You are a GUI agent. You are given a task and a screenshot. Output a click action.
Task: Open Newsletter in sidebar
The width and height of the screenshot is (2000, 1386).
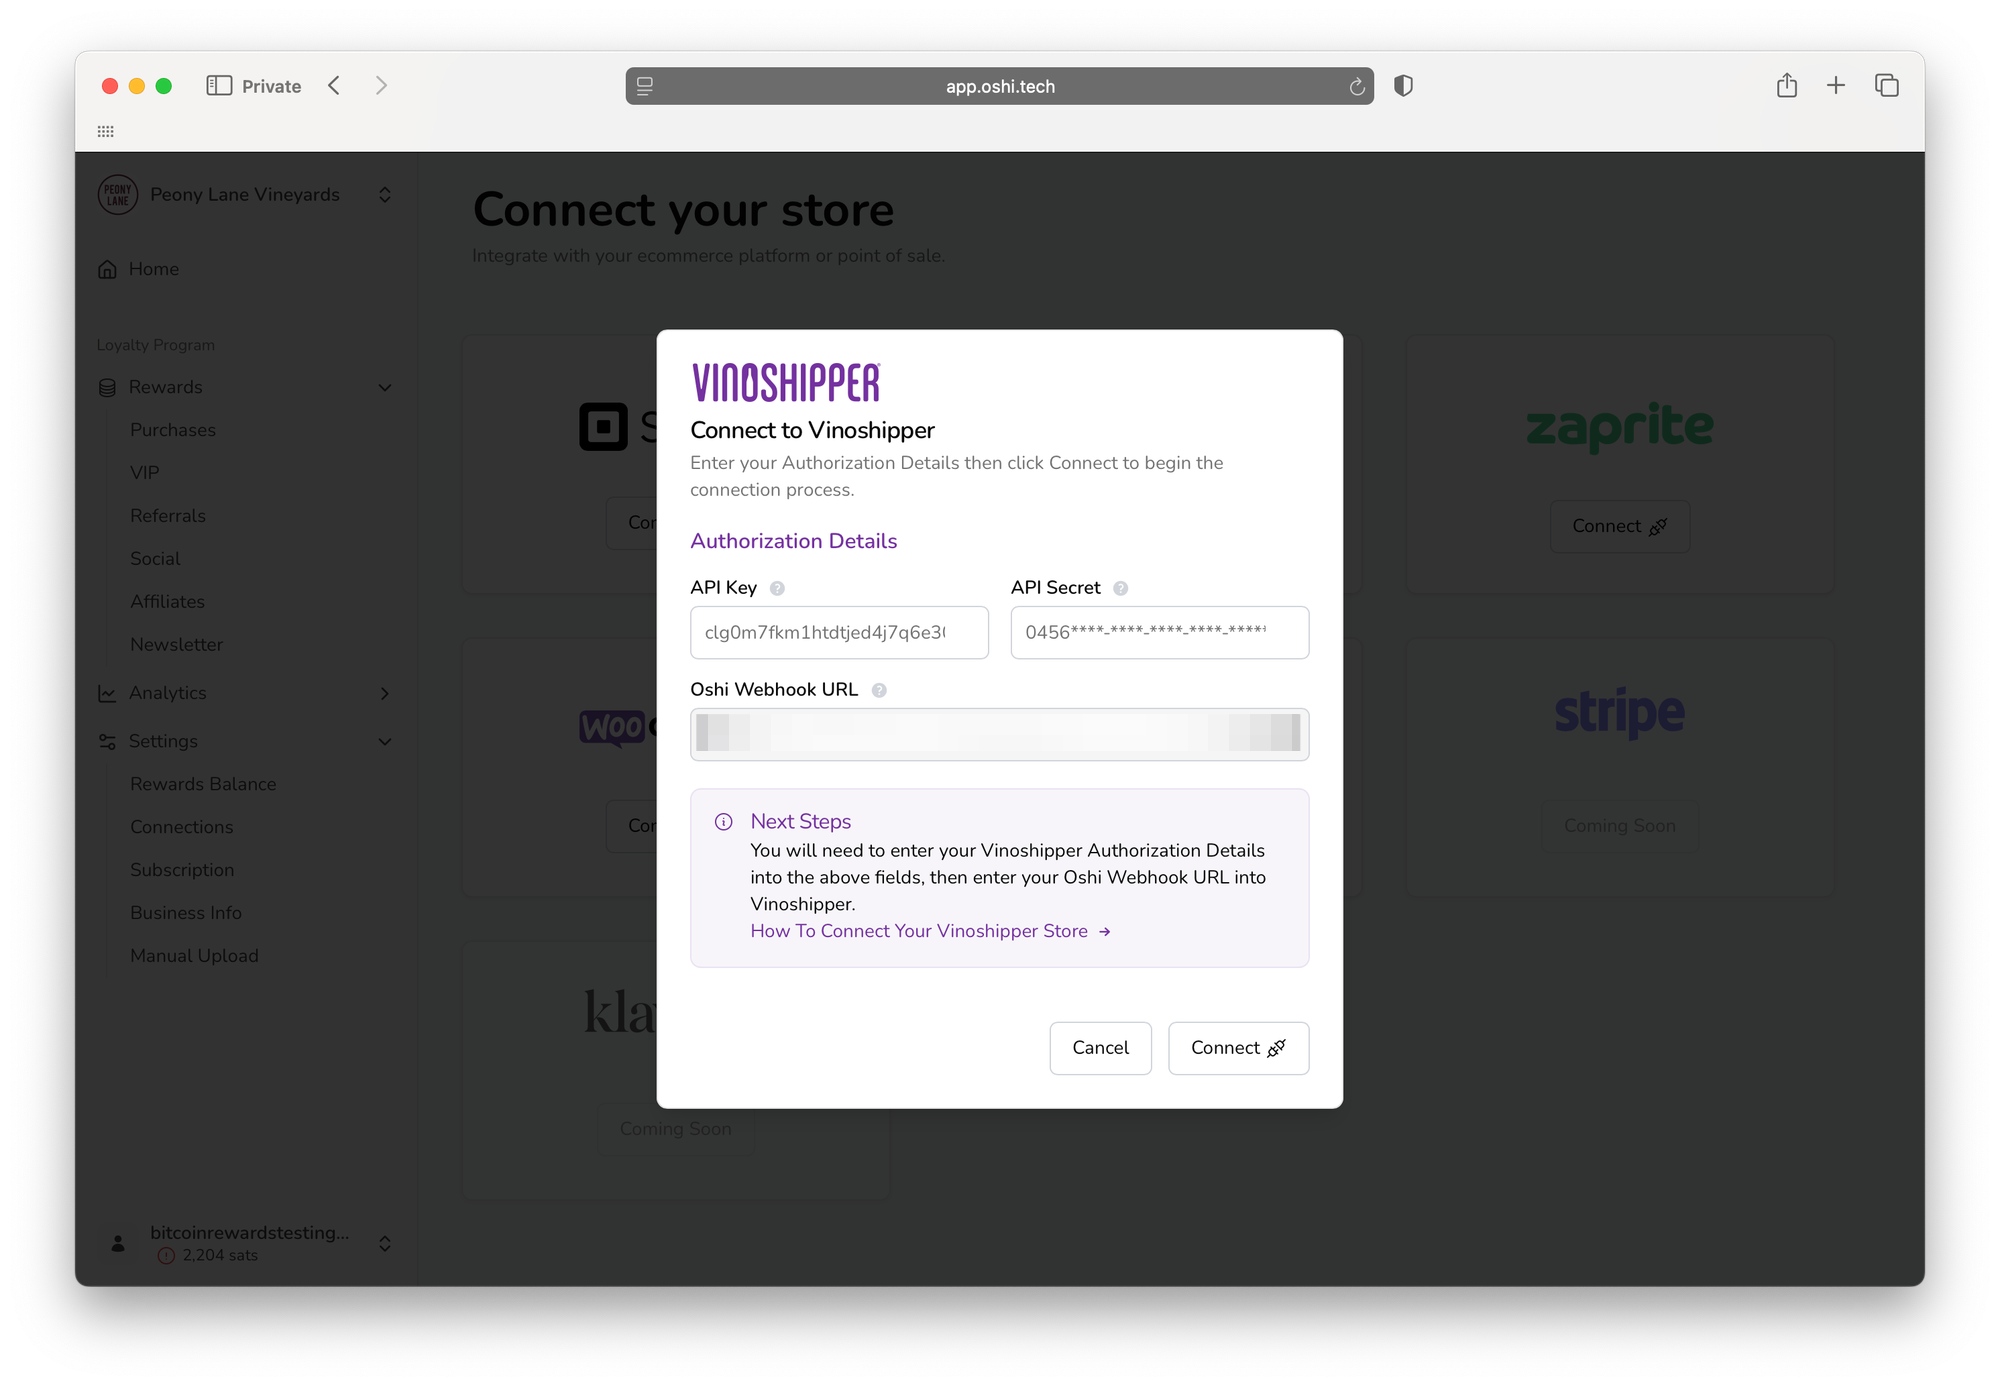click(x=176, y=645)
